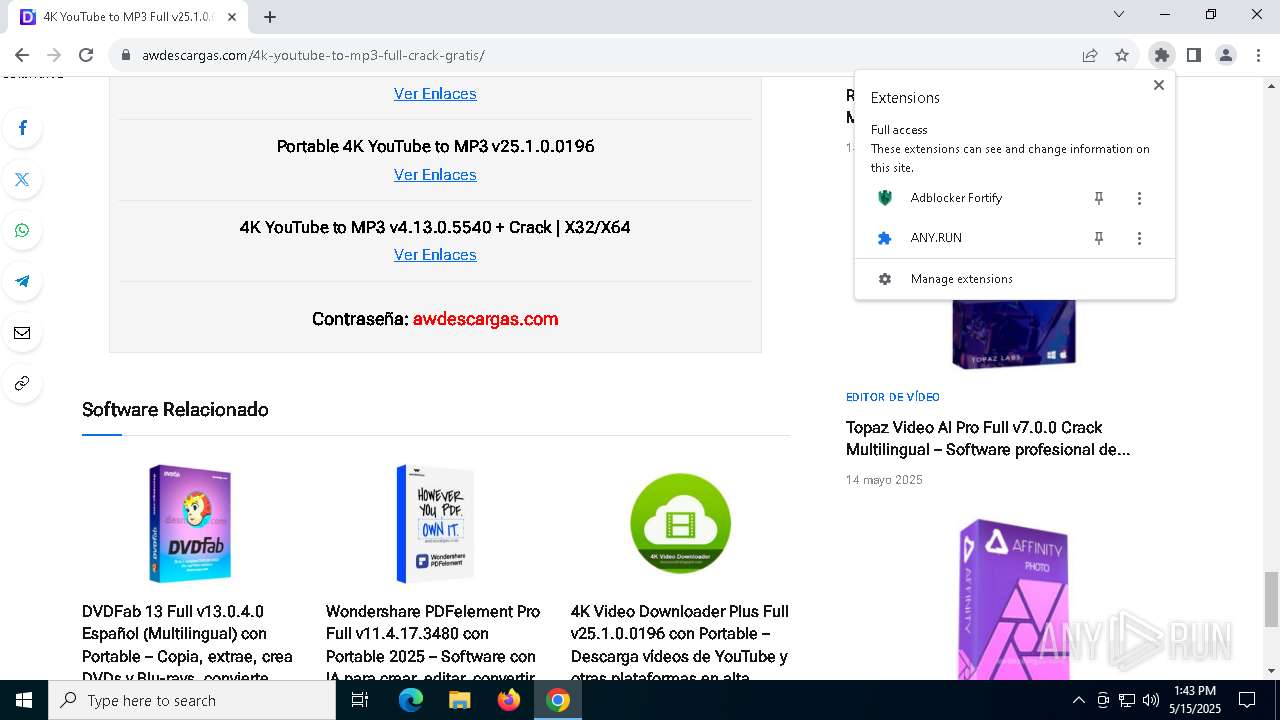Click the ANY.RUN extension puzzle icon
This screenshot has width=1280, height=720.
884,238
